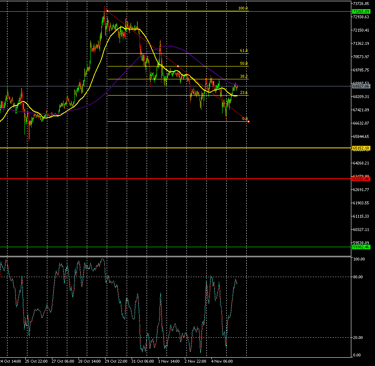Select the trendline's middle anchor handle
The image size is (375, 366).
point(178,66)
